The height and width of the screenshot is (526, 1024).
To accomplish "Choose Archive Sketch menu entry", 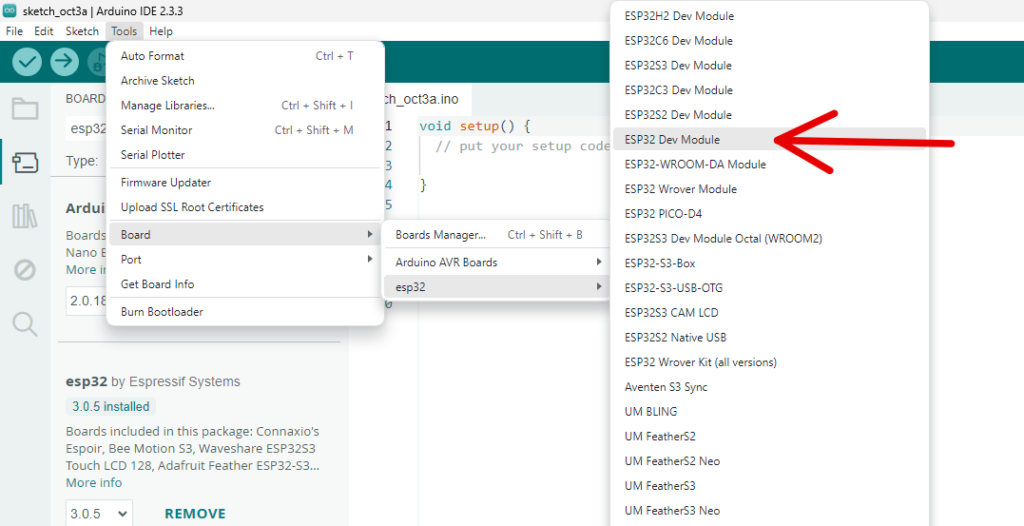I will [245, 81].
